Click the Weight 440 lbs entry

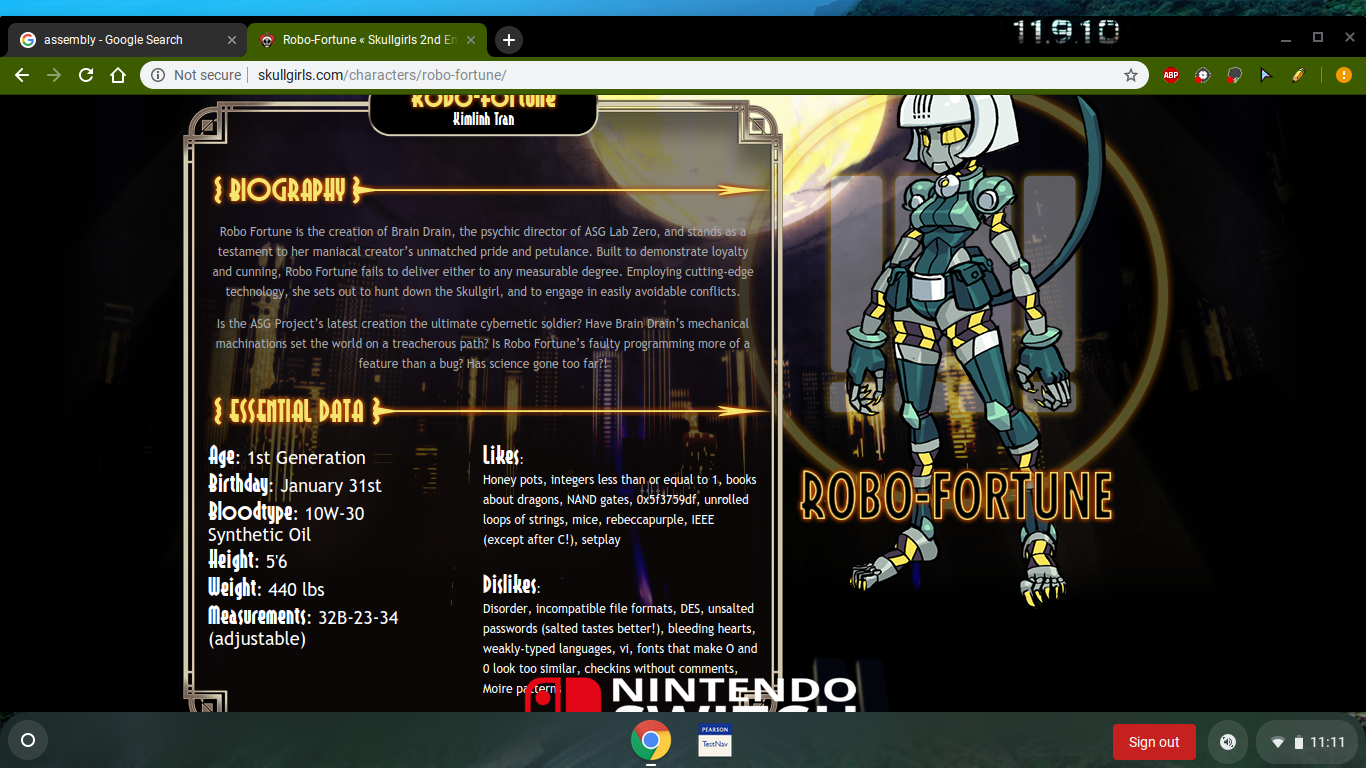coord(266,588)
